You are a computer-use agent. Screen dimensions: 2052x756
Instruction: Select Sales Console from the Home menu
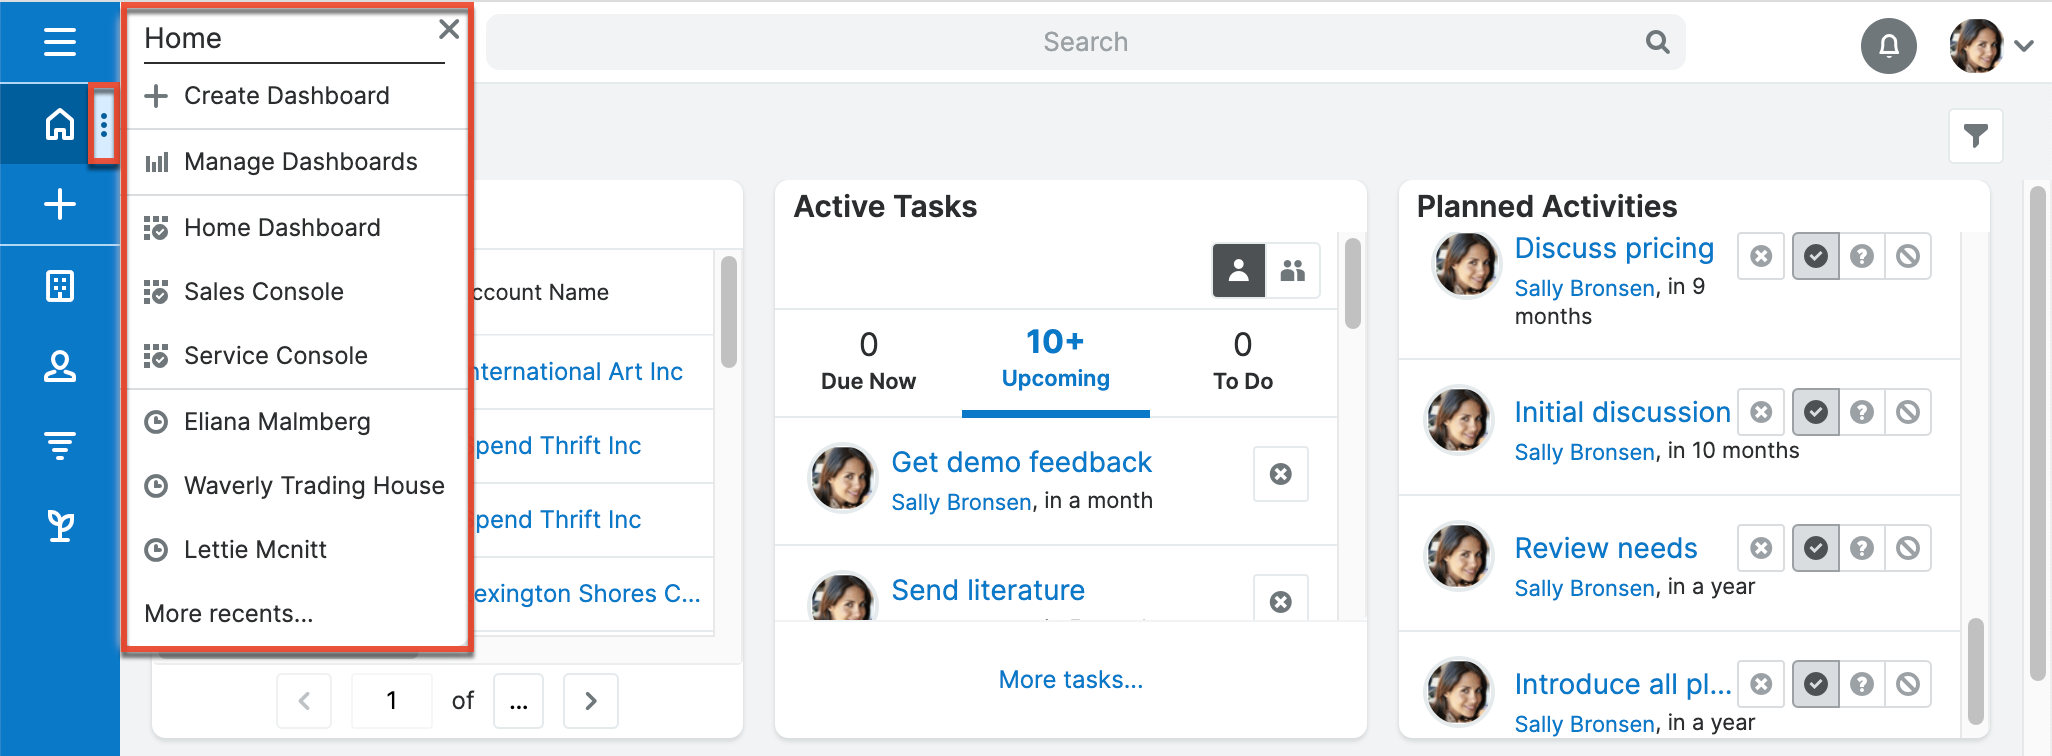(263, 291)
